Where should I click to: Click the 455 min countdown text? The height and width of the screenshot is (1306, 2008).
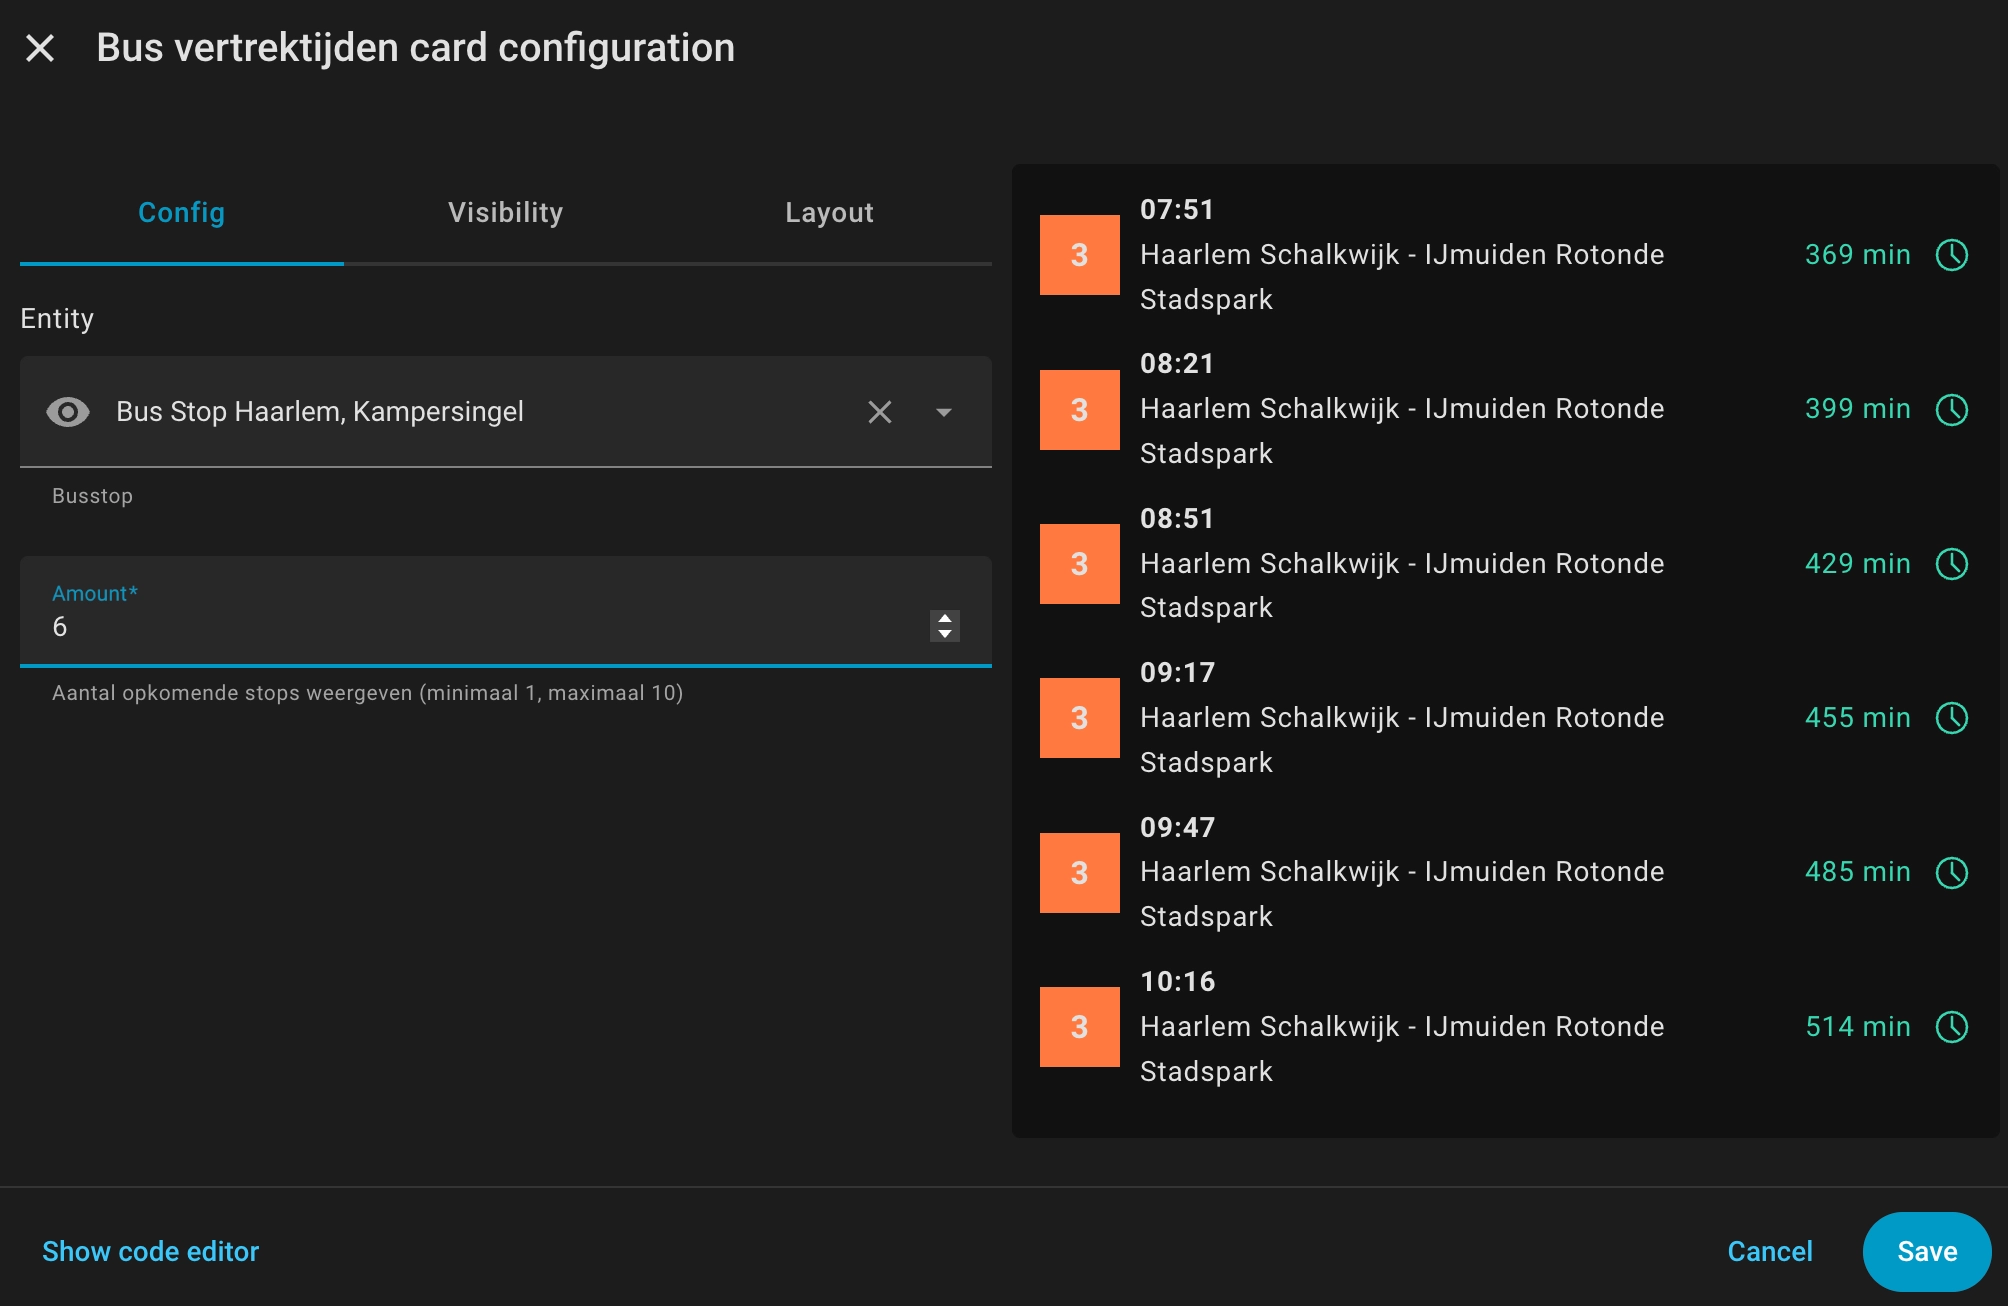pos(1857,718)
